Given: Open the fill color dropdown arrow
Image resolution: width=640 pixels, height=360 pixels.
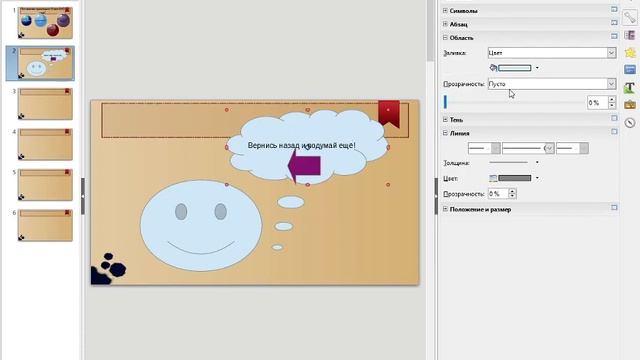Looking at the screenshot, I should [x=537, y=68].
